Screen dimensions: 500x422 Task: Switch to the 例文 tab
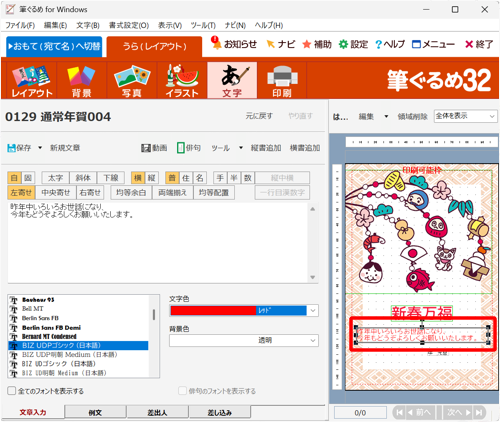pos(95,412)
